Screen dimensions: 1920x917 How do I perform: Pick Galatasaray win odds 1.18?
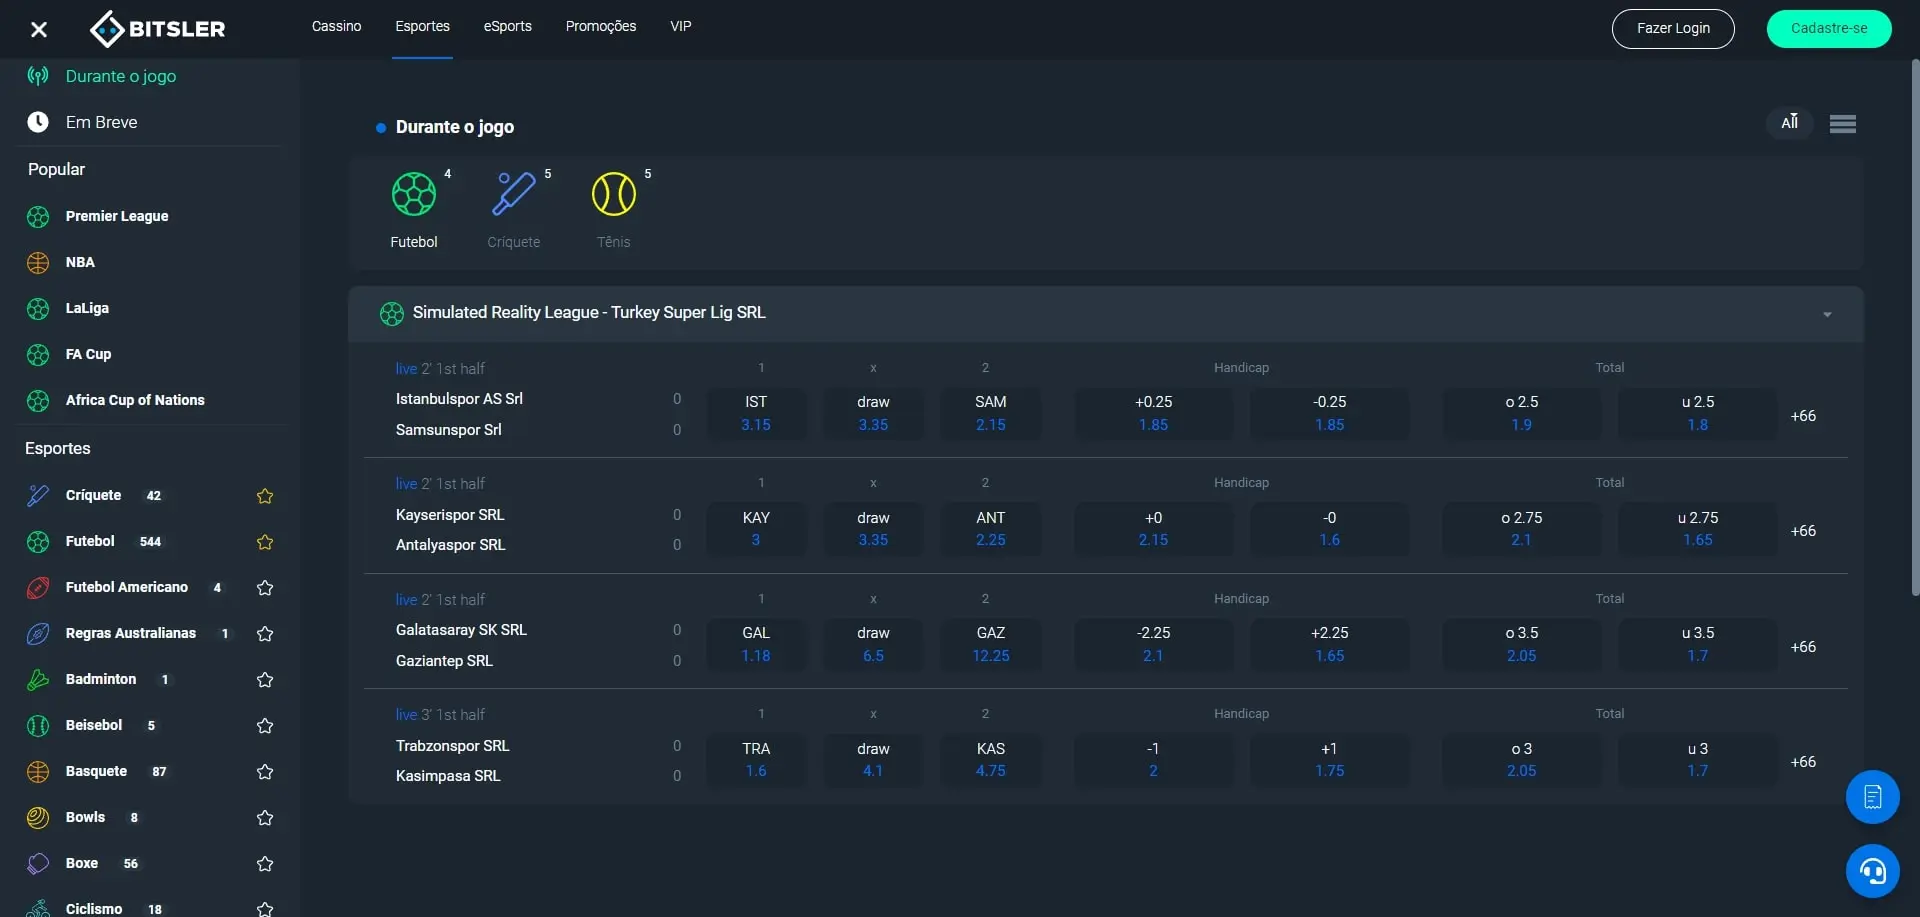pyautogui.click(x=756, y=645)
